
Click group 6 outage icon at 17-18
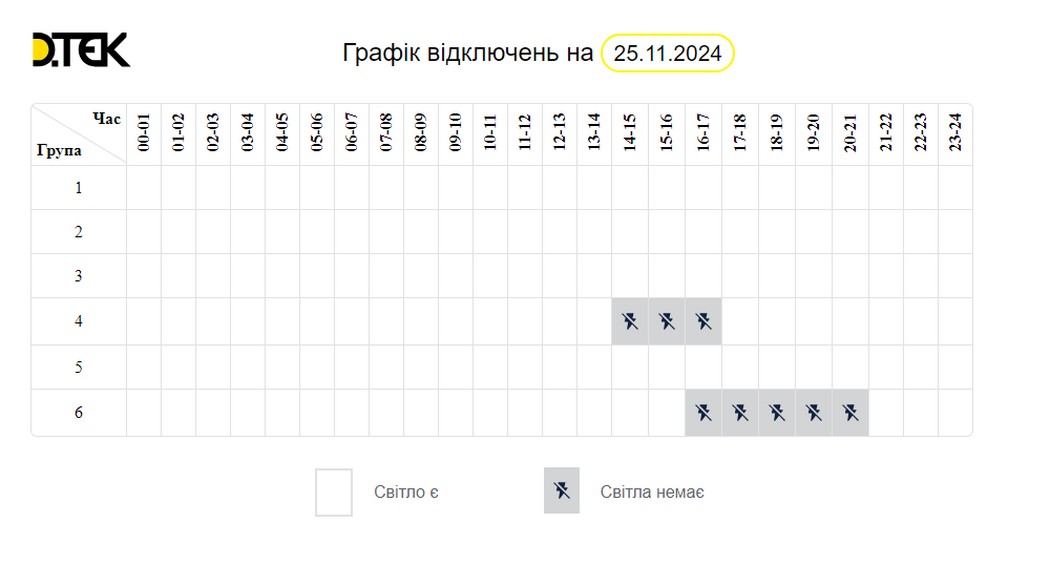(741, 412)
